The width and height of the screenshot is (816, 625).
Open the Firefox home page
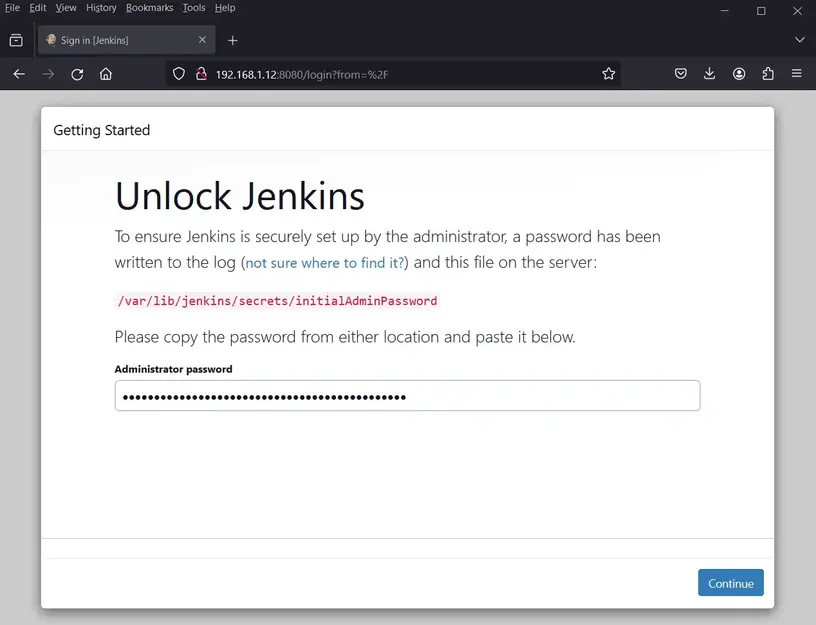pos(106,74)
